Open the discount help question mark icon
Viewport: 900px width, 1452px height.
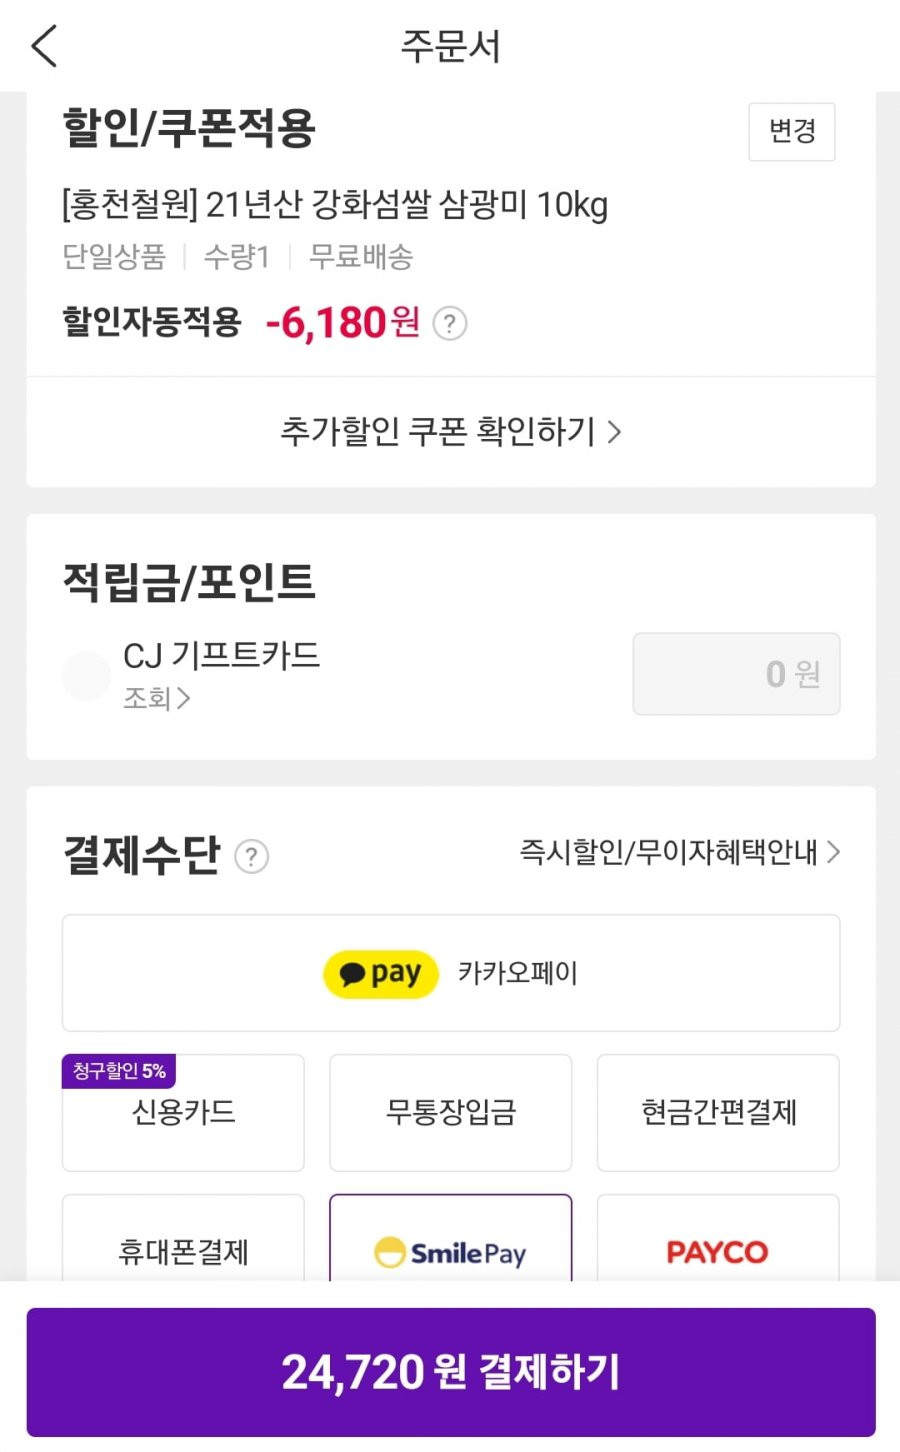pos(450,323)
